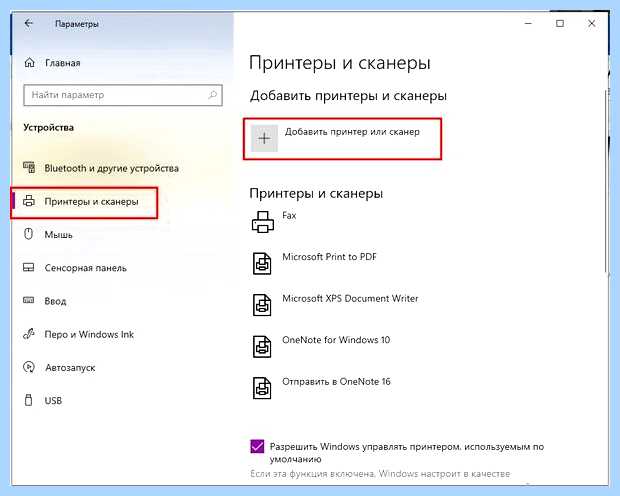Click the vertical scrollbar on the right
Screen dimensions: 620x496
(606, 180)
